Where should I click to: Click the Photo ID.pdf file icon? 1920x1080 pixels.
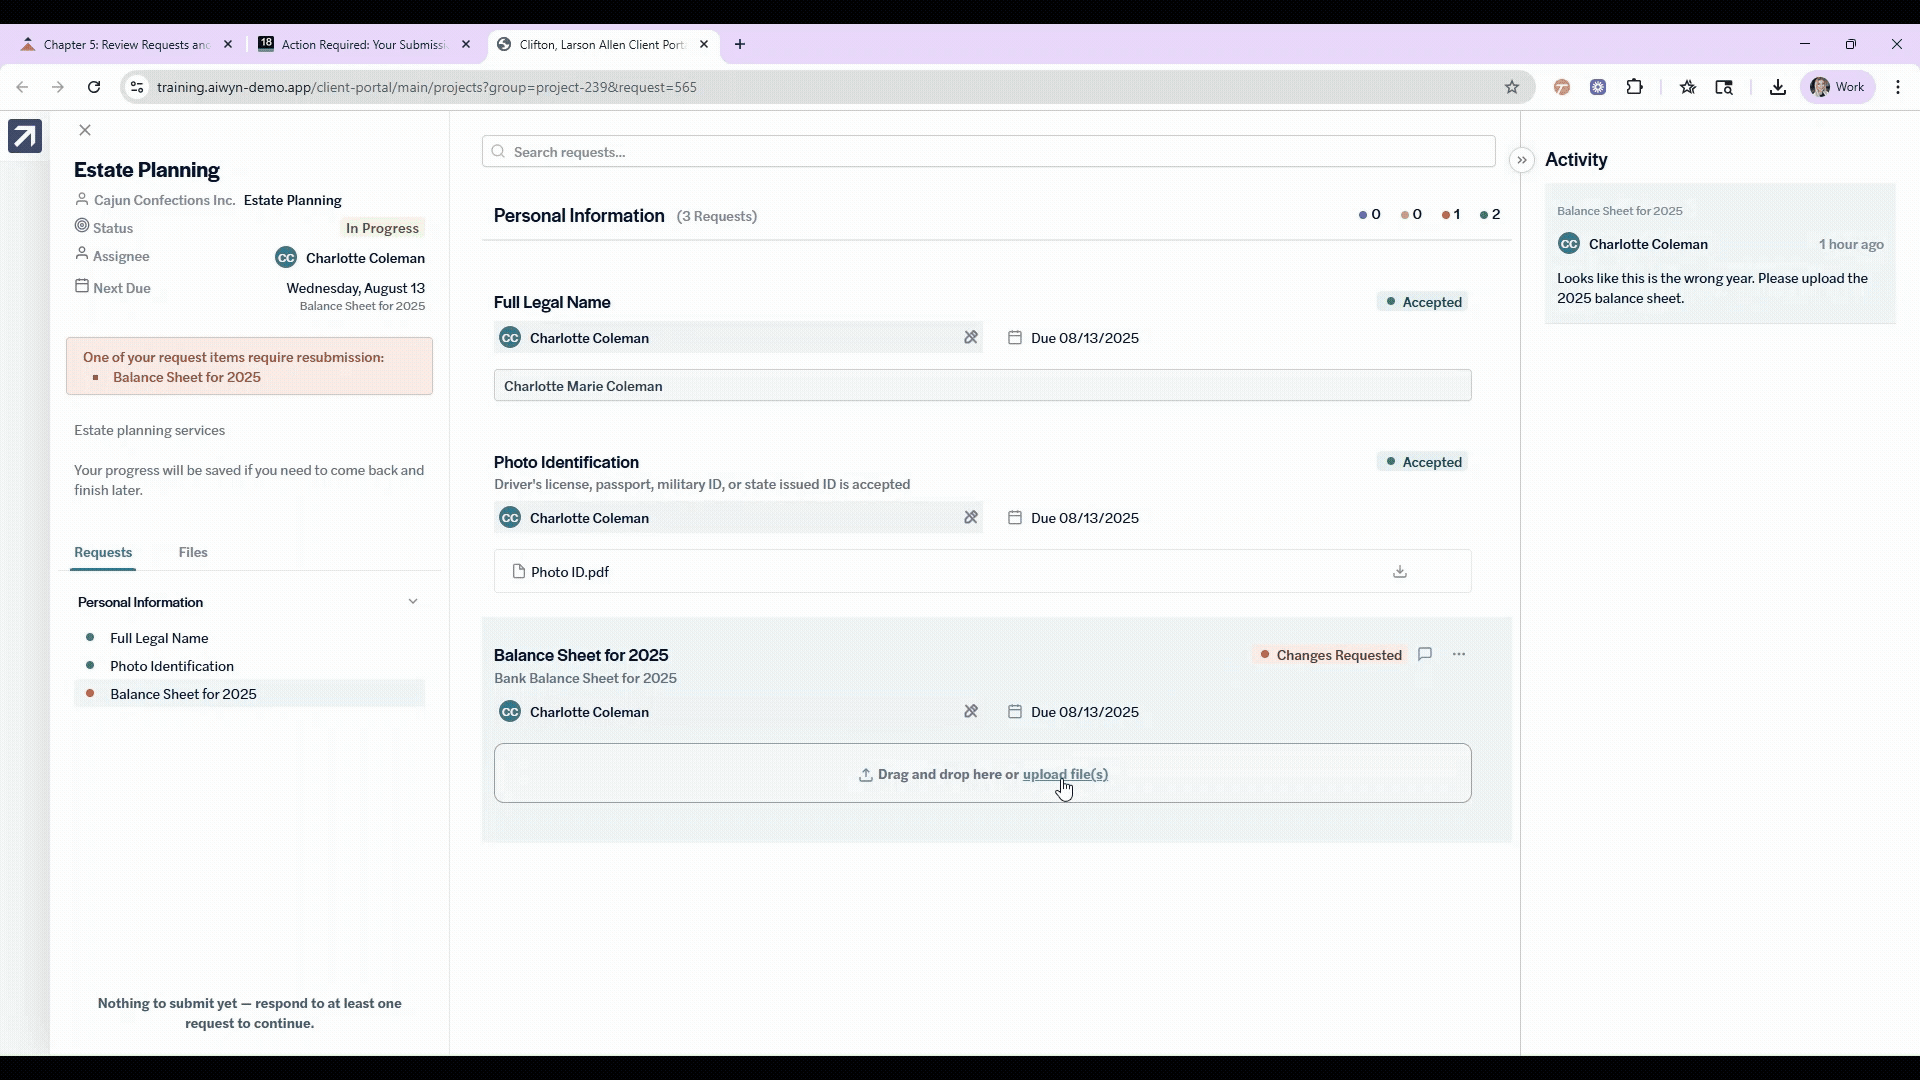[518, 572]
